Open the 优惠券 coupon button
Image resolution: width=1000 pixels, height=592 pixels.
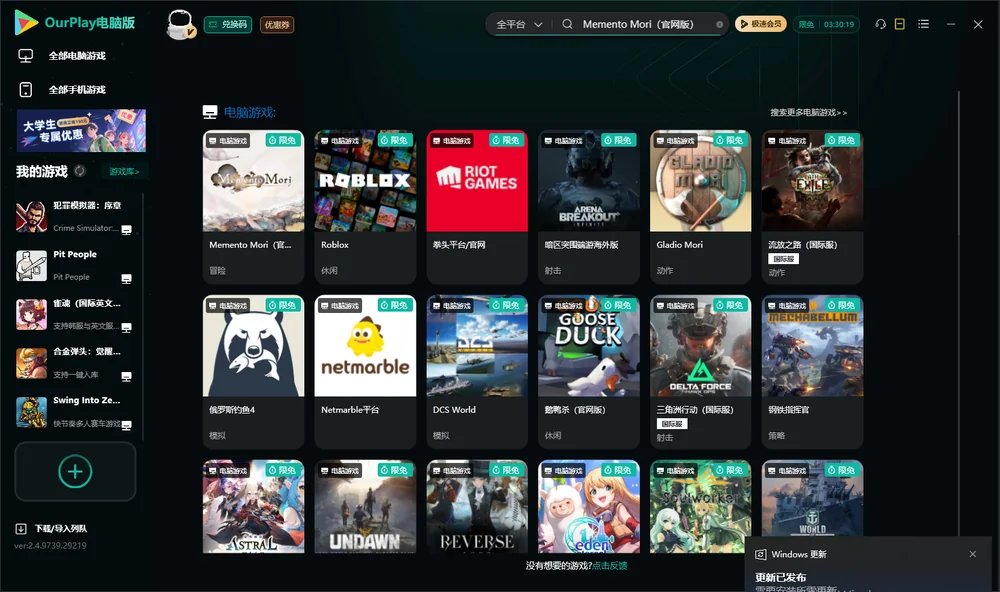pyautogui.click(x=277, y=25)
